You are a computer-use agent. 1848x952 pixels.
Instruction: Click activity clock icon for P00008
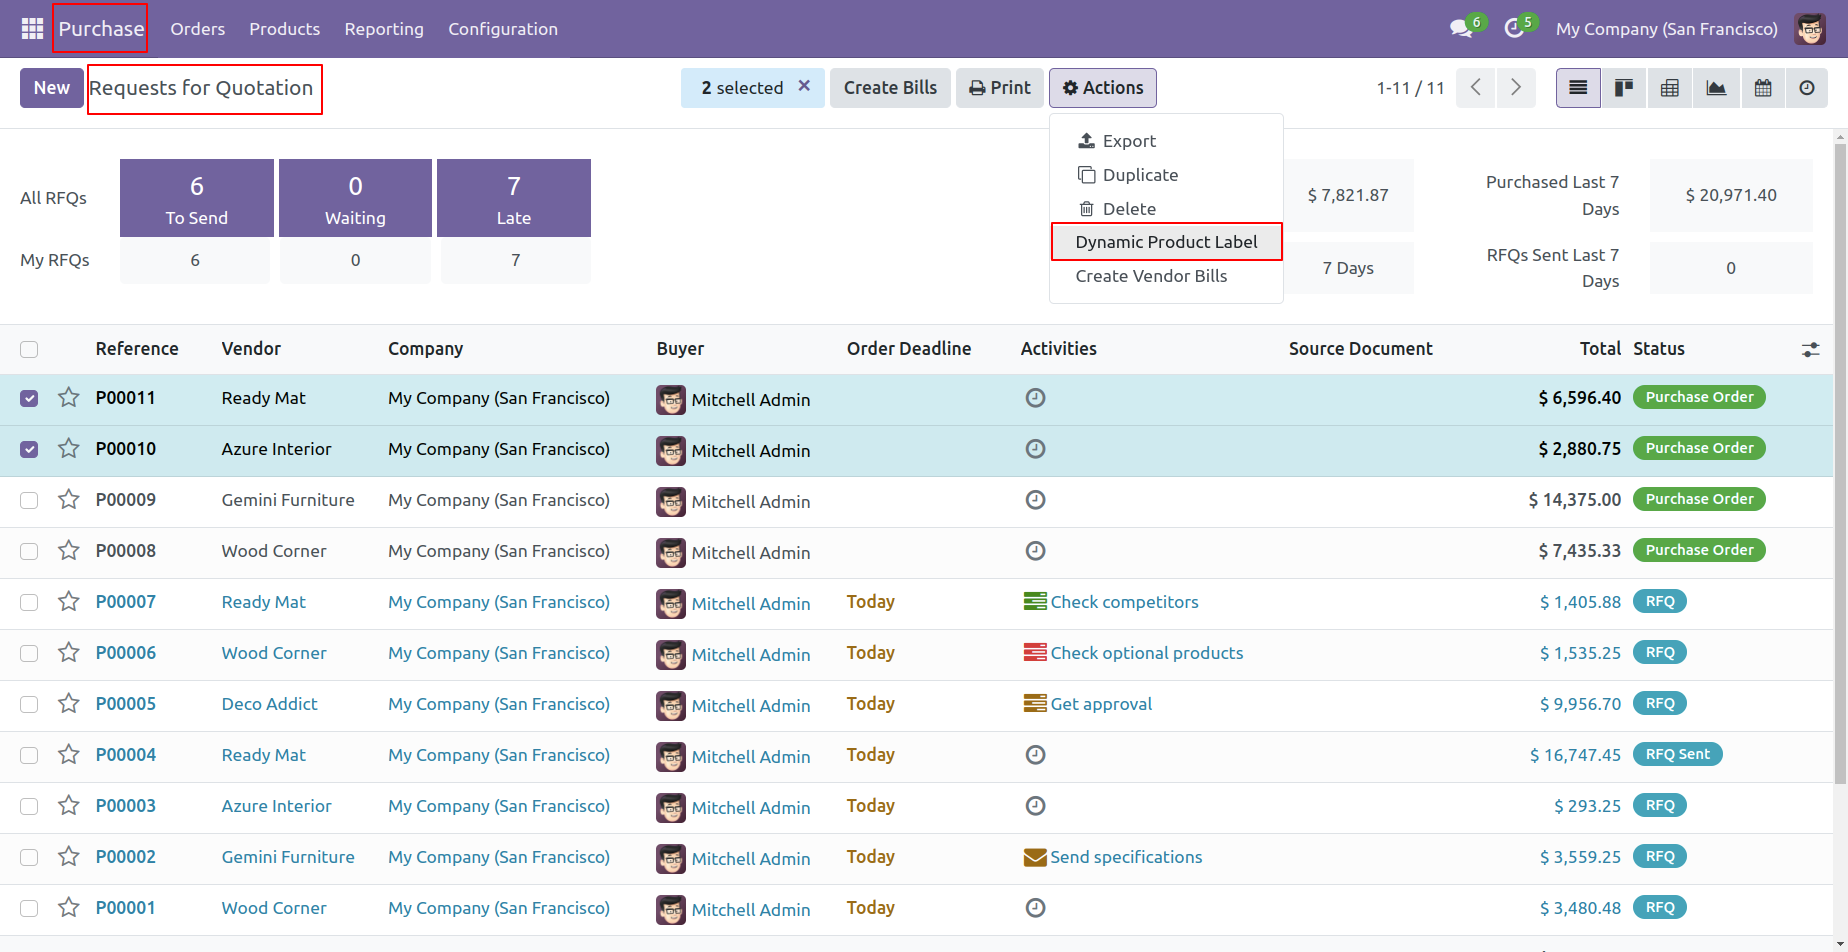pyautogui.click(x=1036, y=551)
